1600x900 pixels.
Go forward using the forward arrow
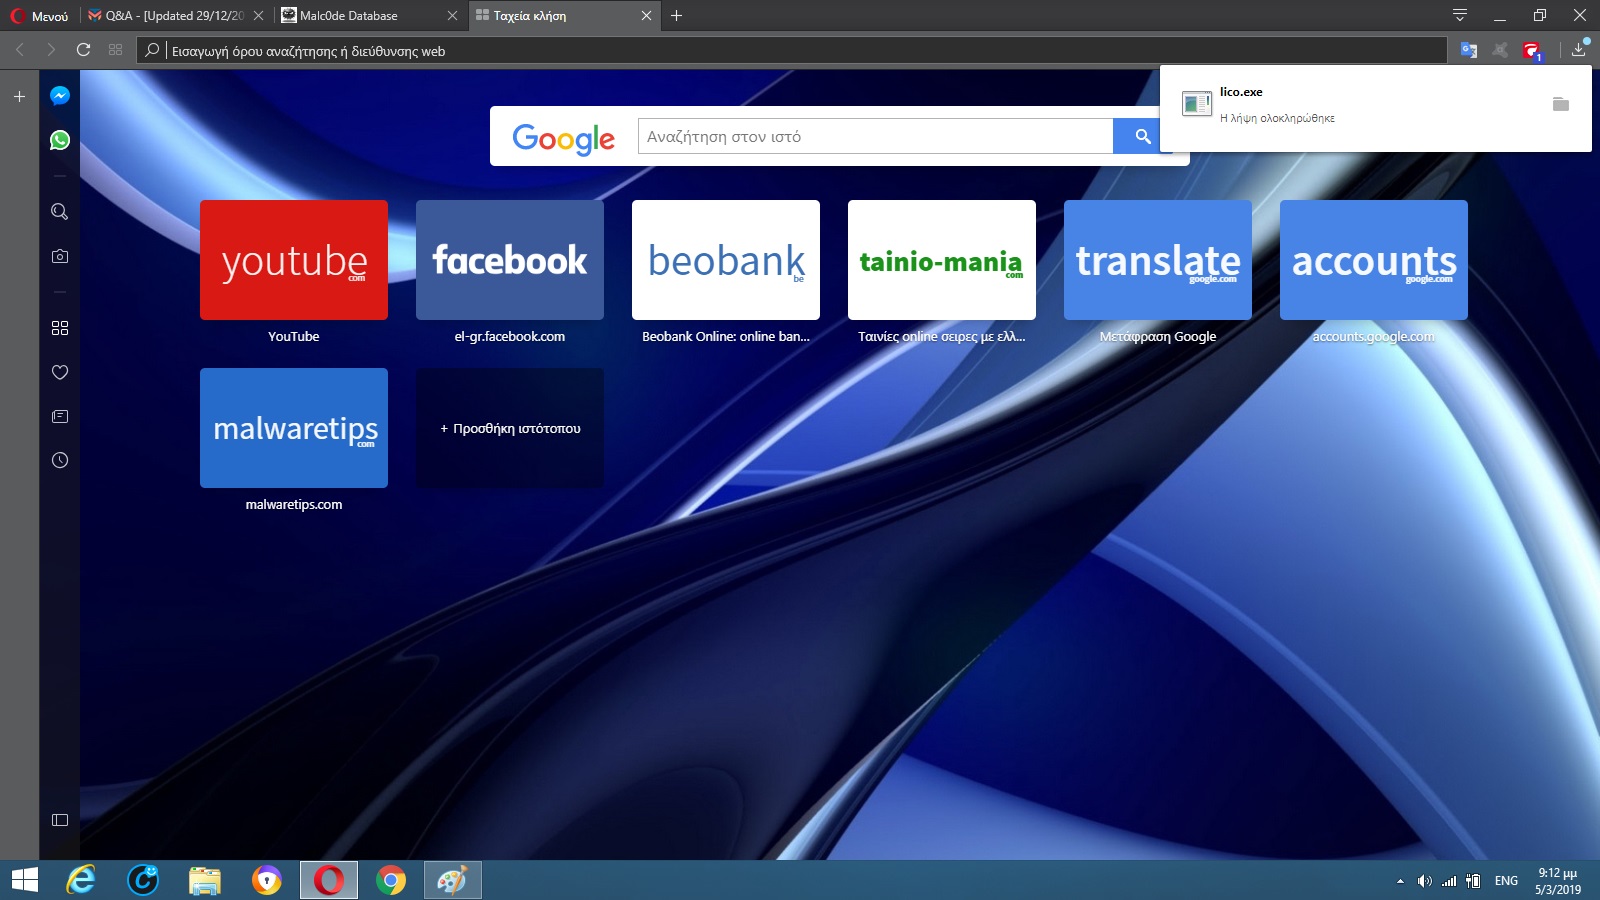click(x=51, y=50)
